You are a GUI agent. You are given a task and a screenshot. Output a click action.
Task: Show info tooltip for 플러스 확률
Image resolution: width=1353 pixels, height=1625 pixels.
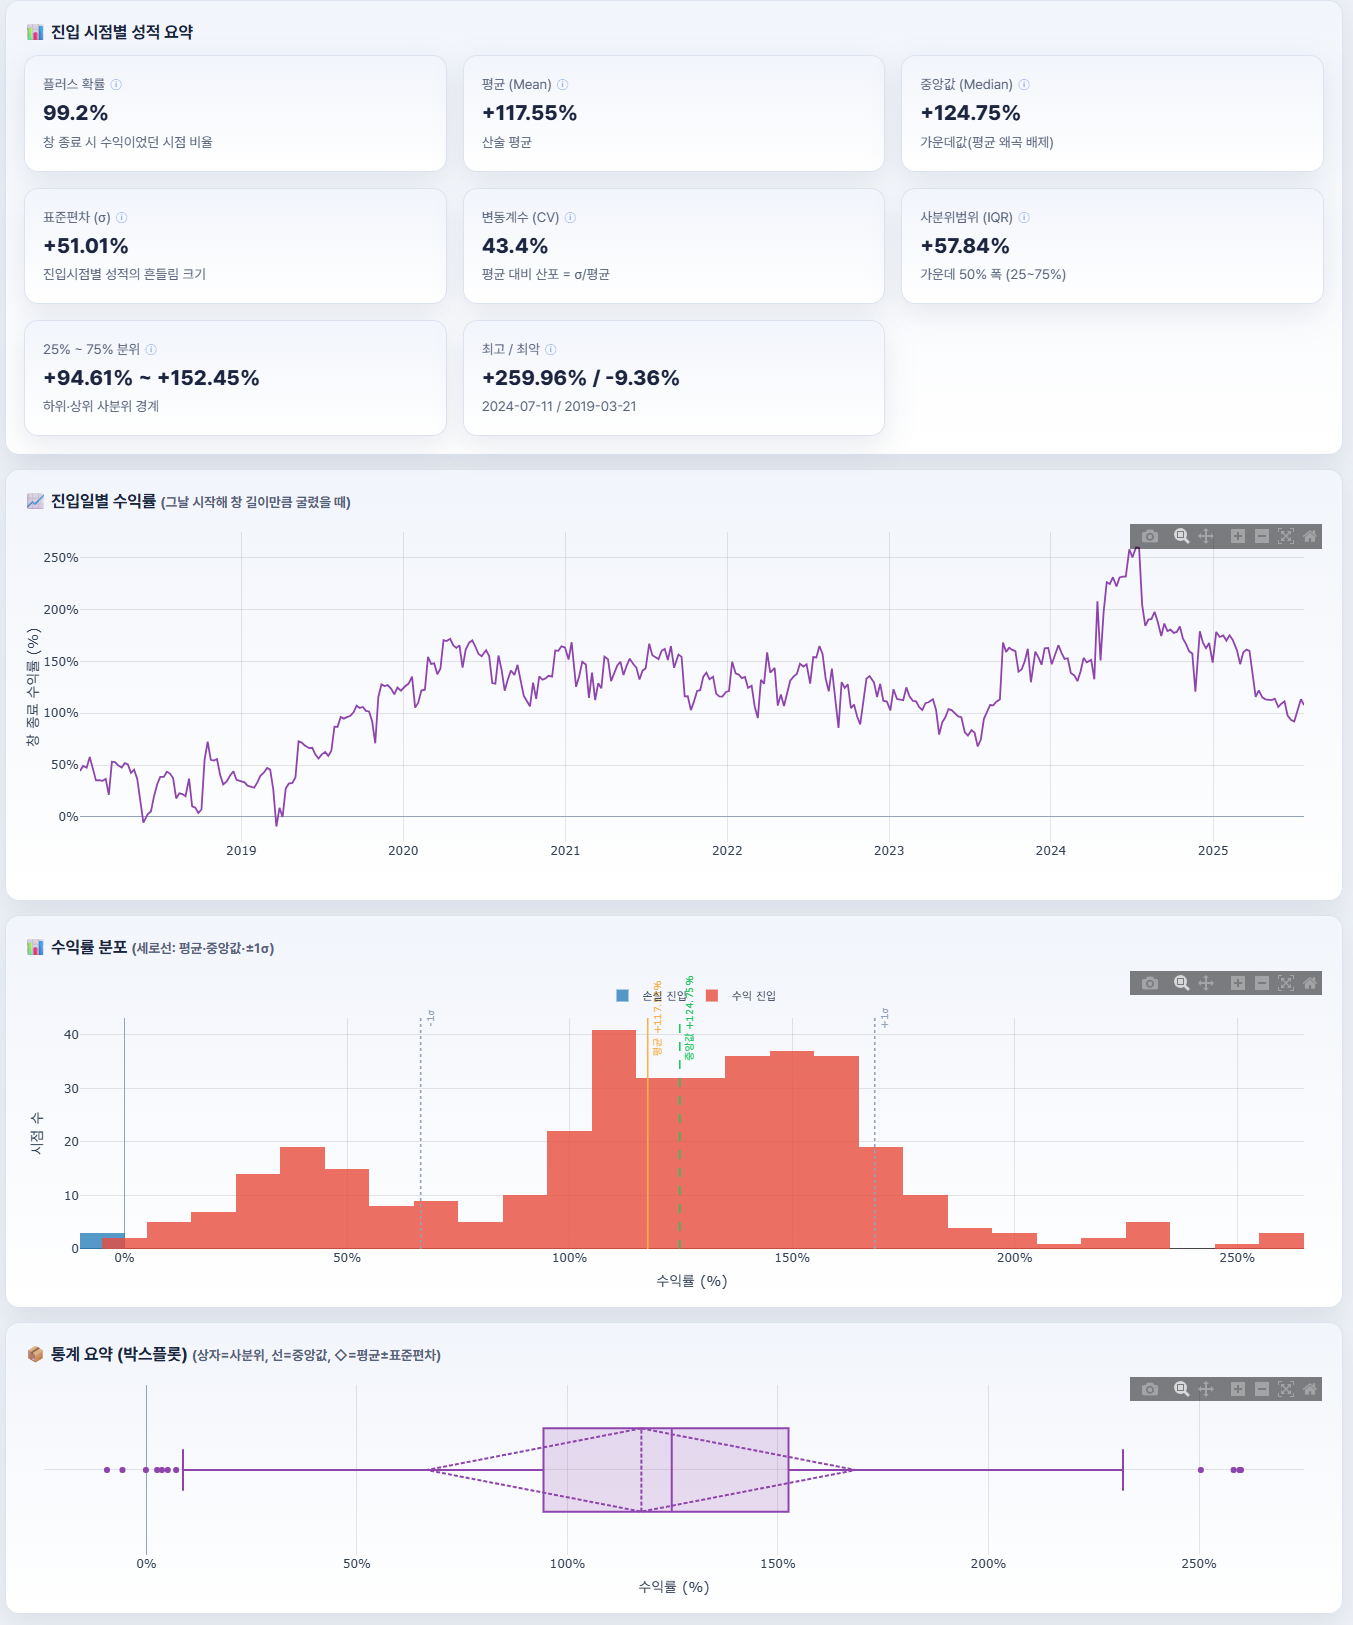point(116,85)
